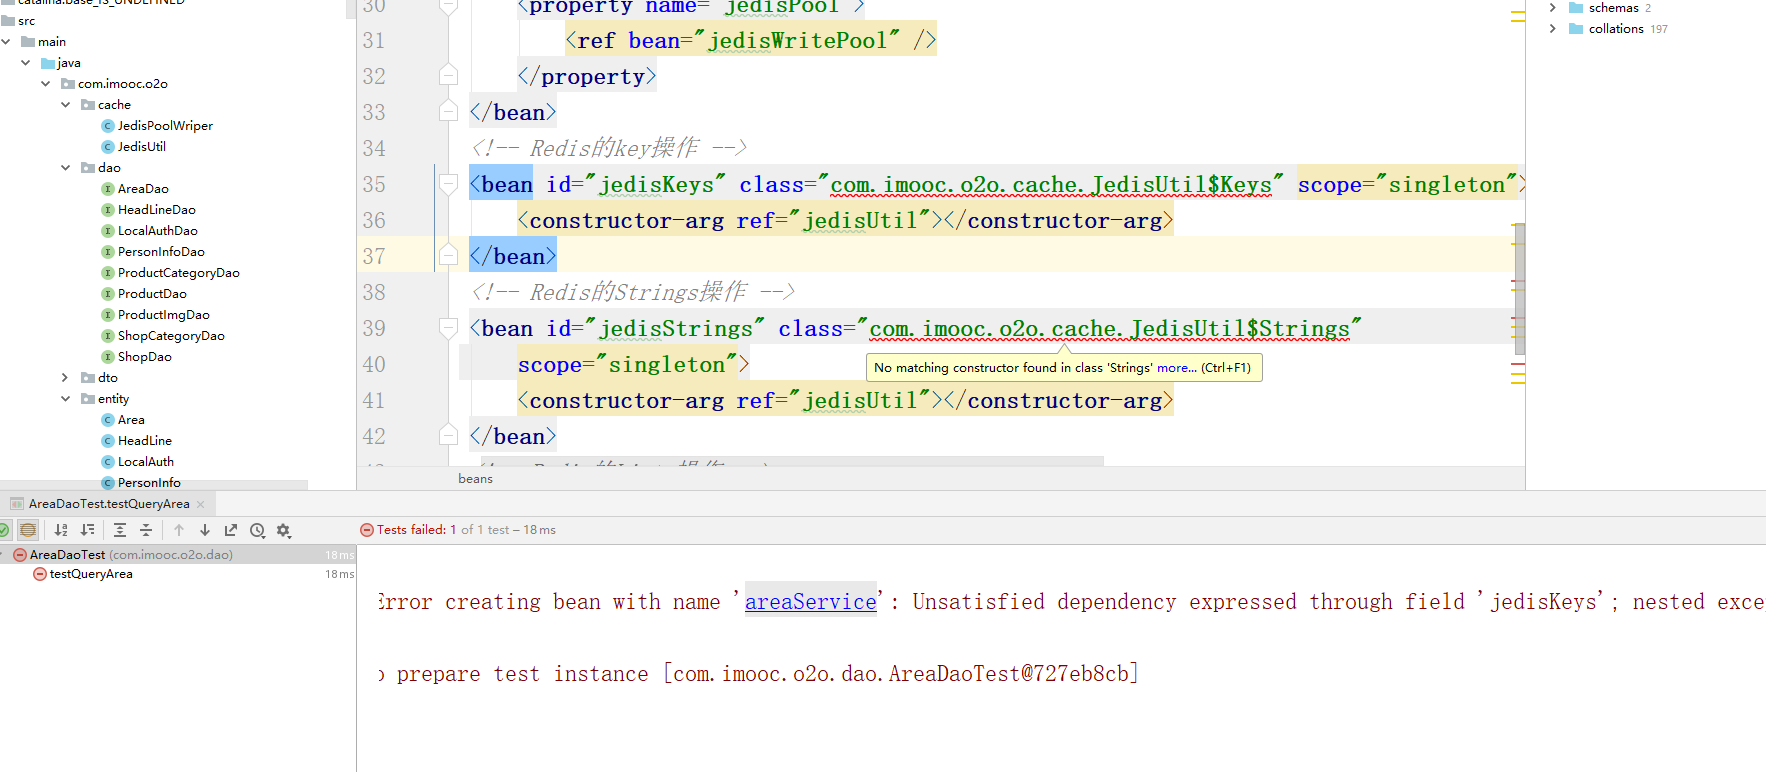Export the test results

click(231, 530)
